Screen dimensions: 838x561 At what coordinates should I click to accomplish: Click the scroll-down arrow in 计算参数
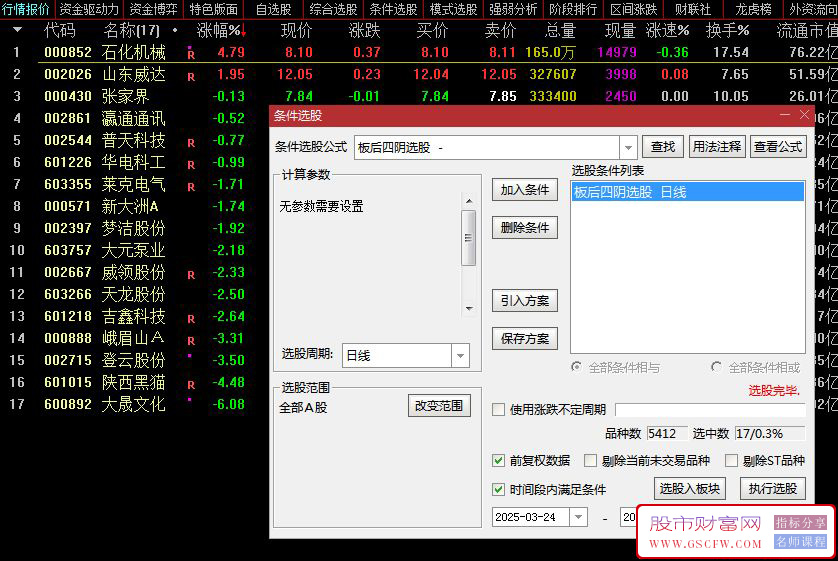pyautogui.click(x=469, y=308)
